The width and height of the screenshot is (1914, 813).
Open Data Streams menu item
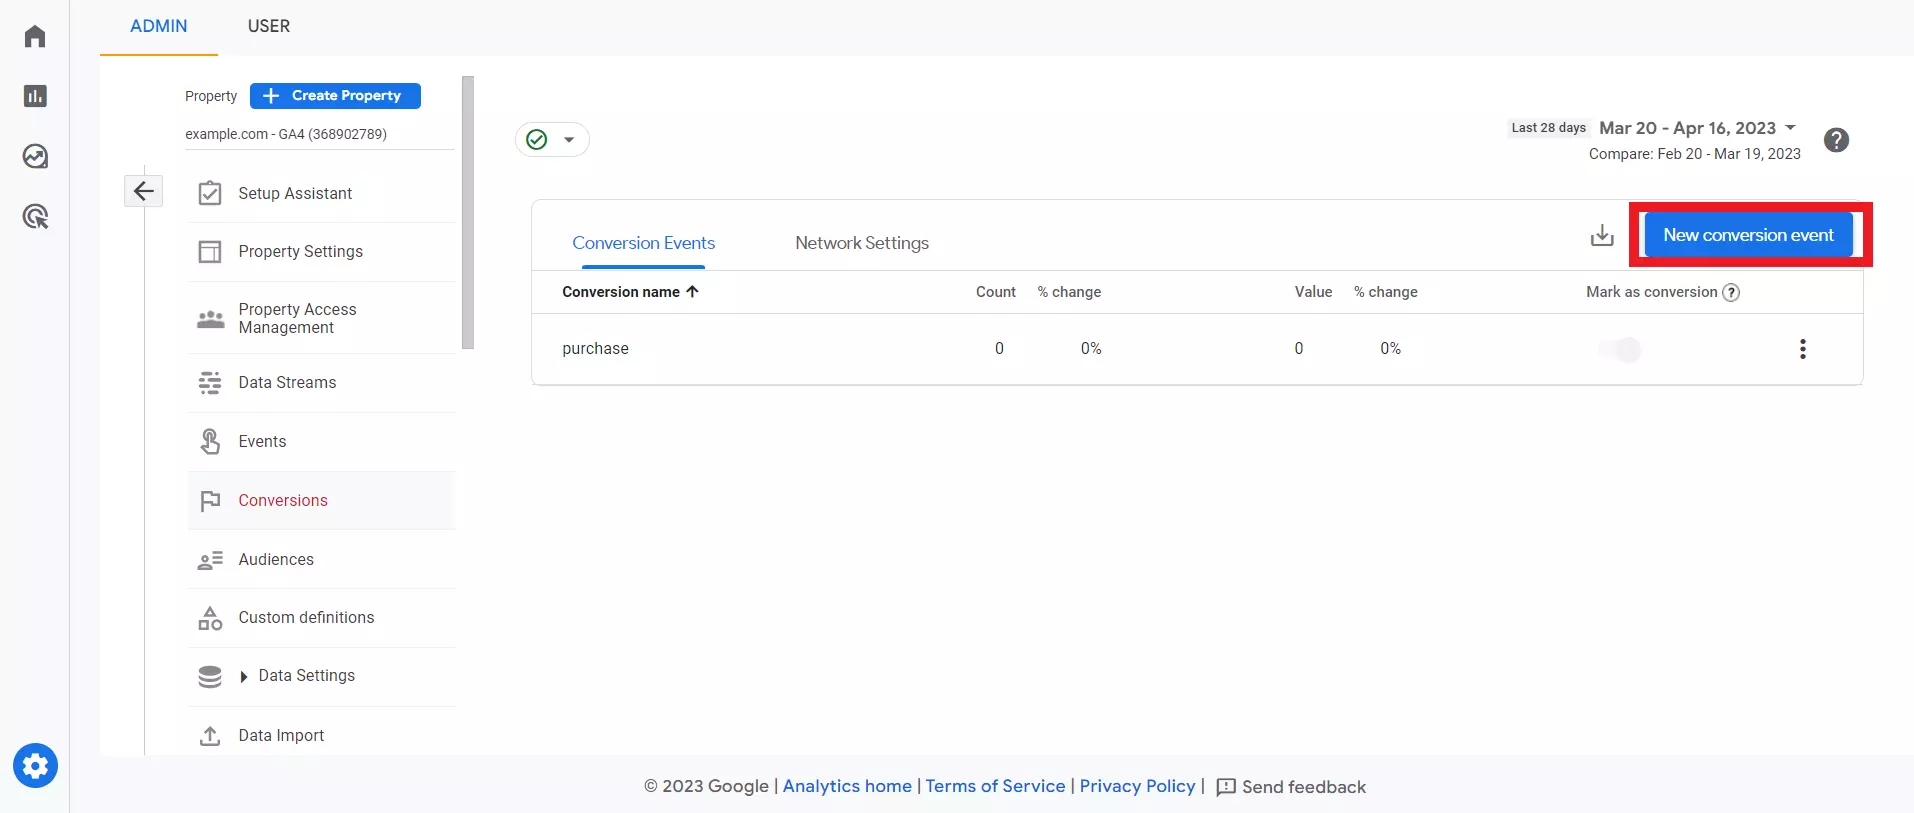click(321, 382)
